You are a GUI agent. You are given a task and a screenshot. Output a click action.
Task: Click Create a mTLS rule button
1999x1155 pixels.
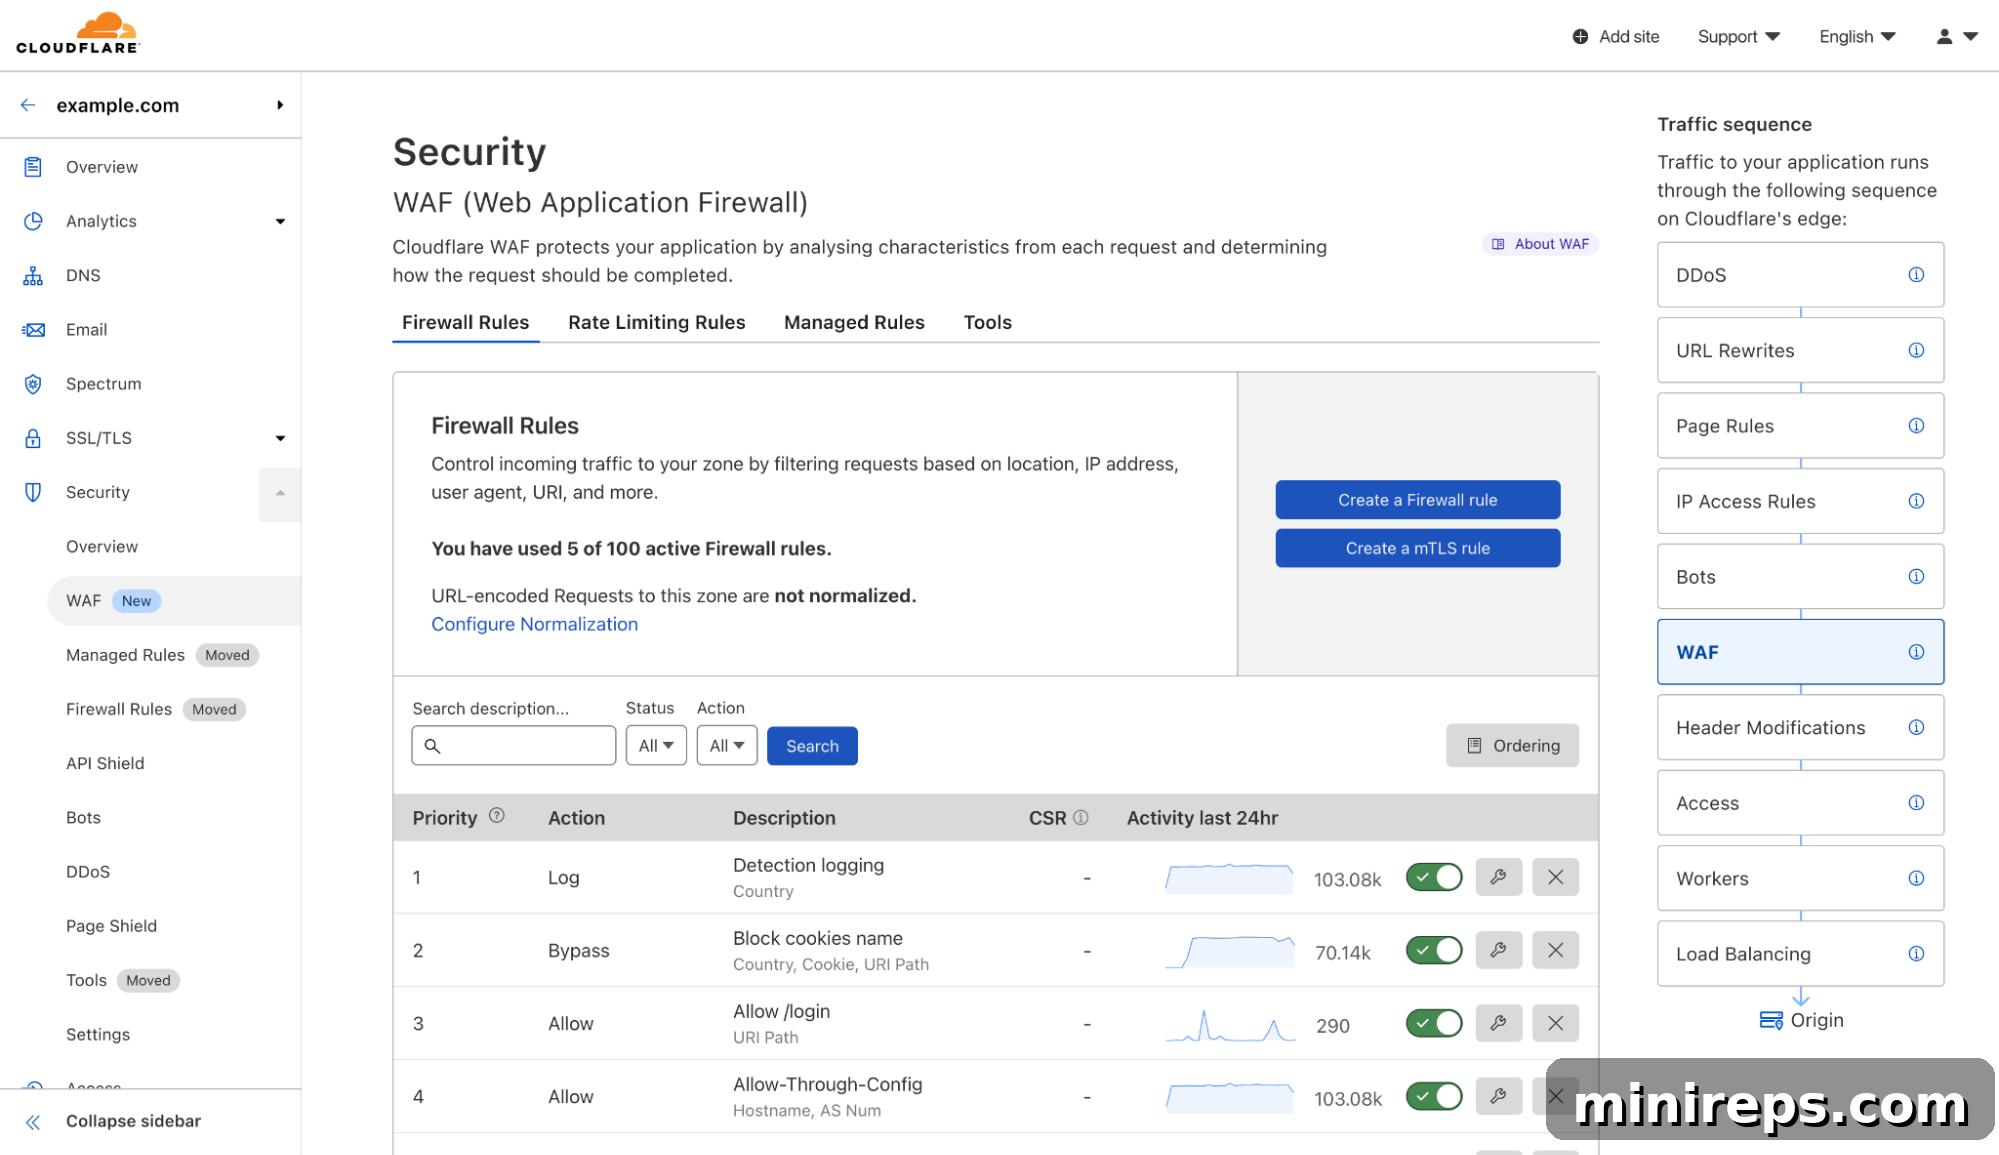(1417, 548)
